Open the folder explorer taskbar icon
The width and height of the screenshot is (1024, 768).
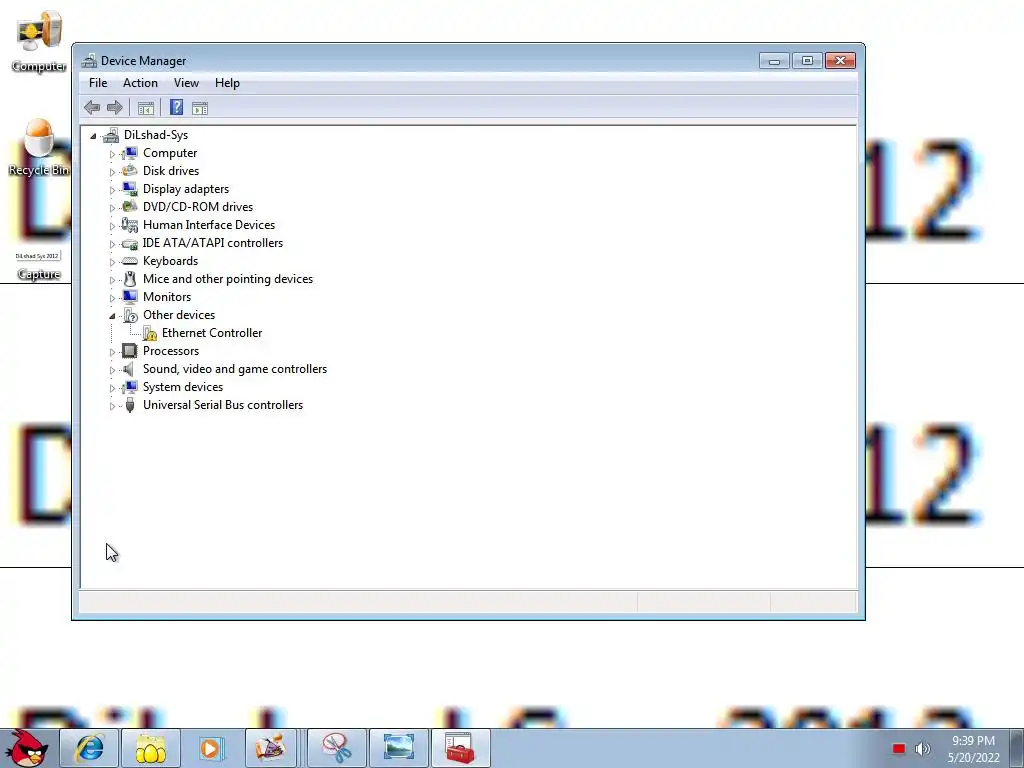coord(151,748)
